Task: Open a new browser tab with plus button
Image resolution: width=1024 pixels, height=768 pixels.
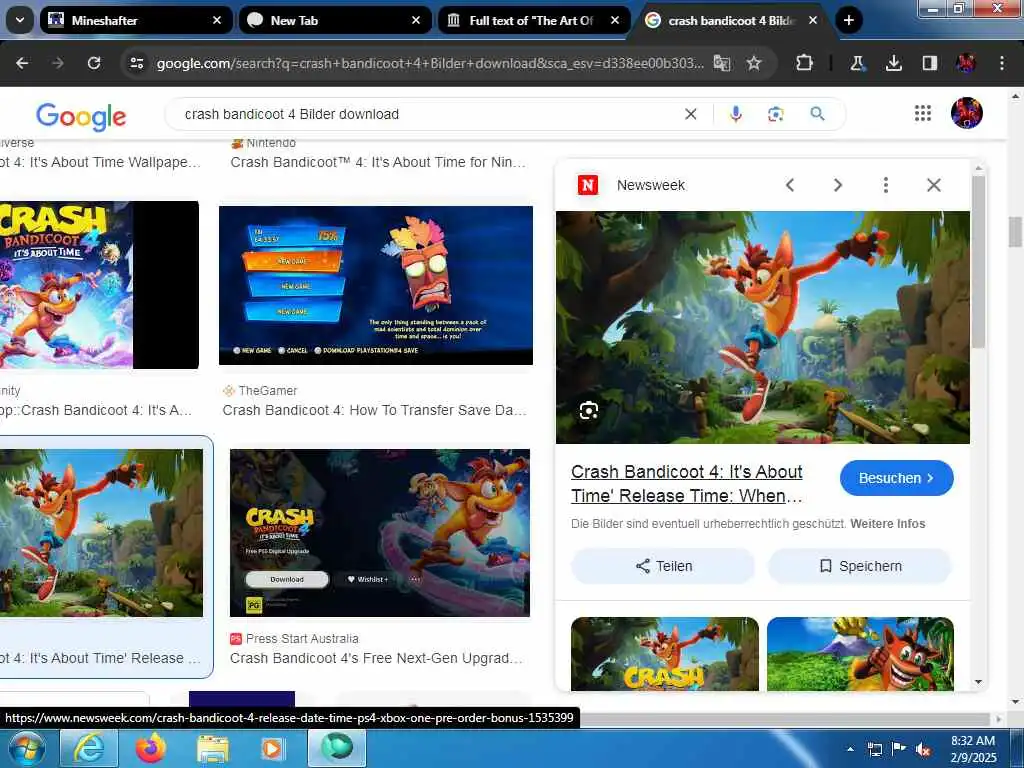Action: coord(848,20)
